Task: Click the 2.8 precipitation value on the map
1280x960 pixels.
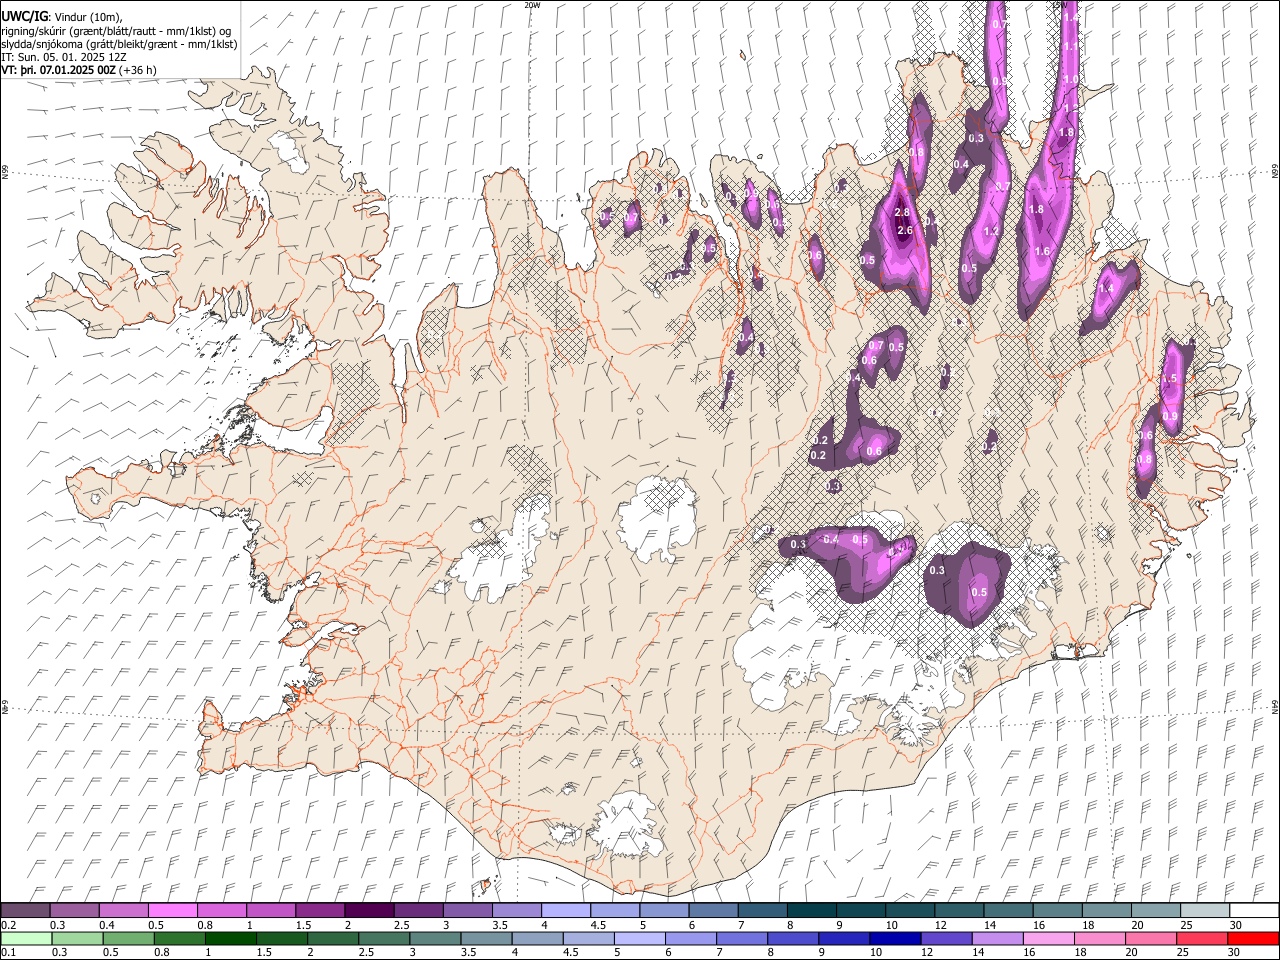Action: click(x=902, y=213)
